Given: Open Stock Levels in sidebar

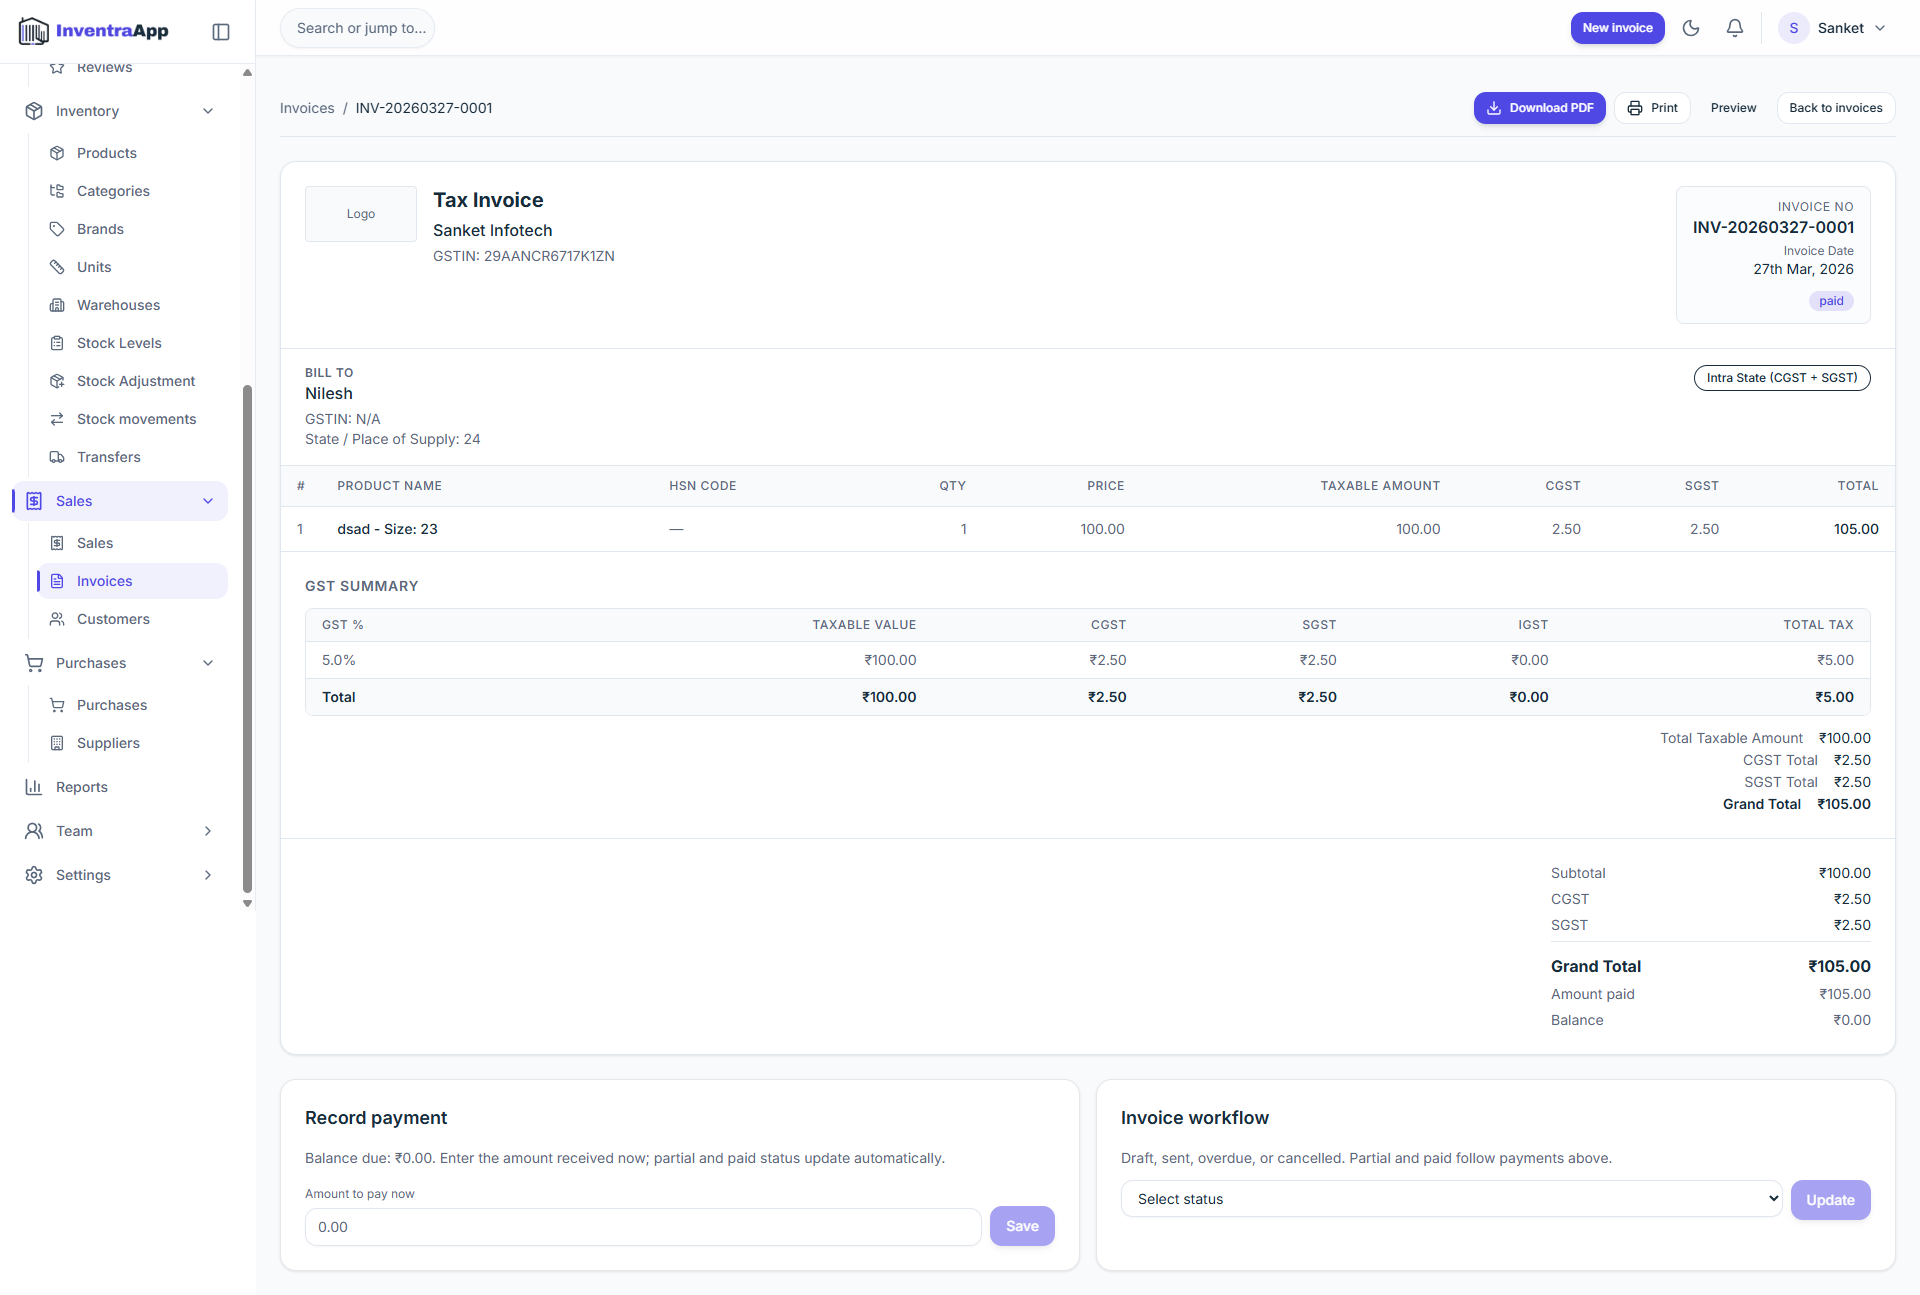Looking at the screenshot, I should point(132,343).
